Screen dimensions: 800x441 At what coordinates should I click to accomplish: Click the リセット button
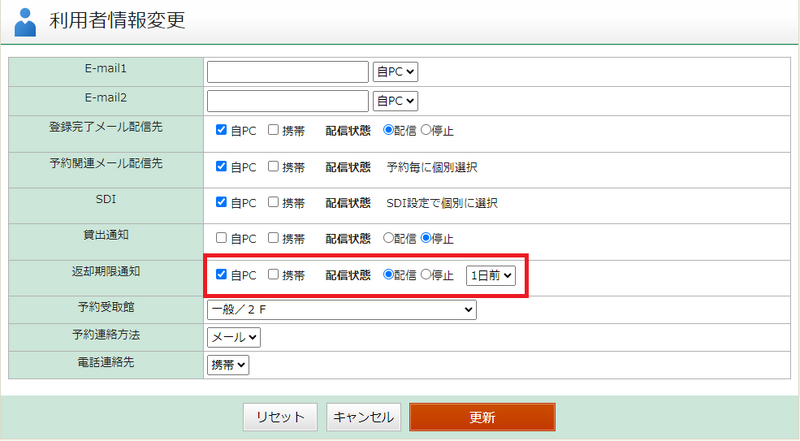[280, 417]
